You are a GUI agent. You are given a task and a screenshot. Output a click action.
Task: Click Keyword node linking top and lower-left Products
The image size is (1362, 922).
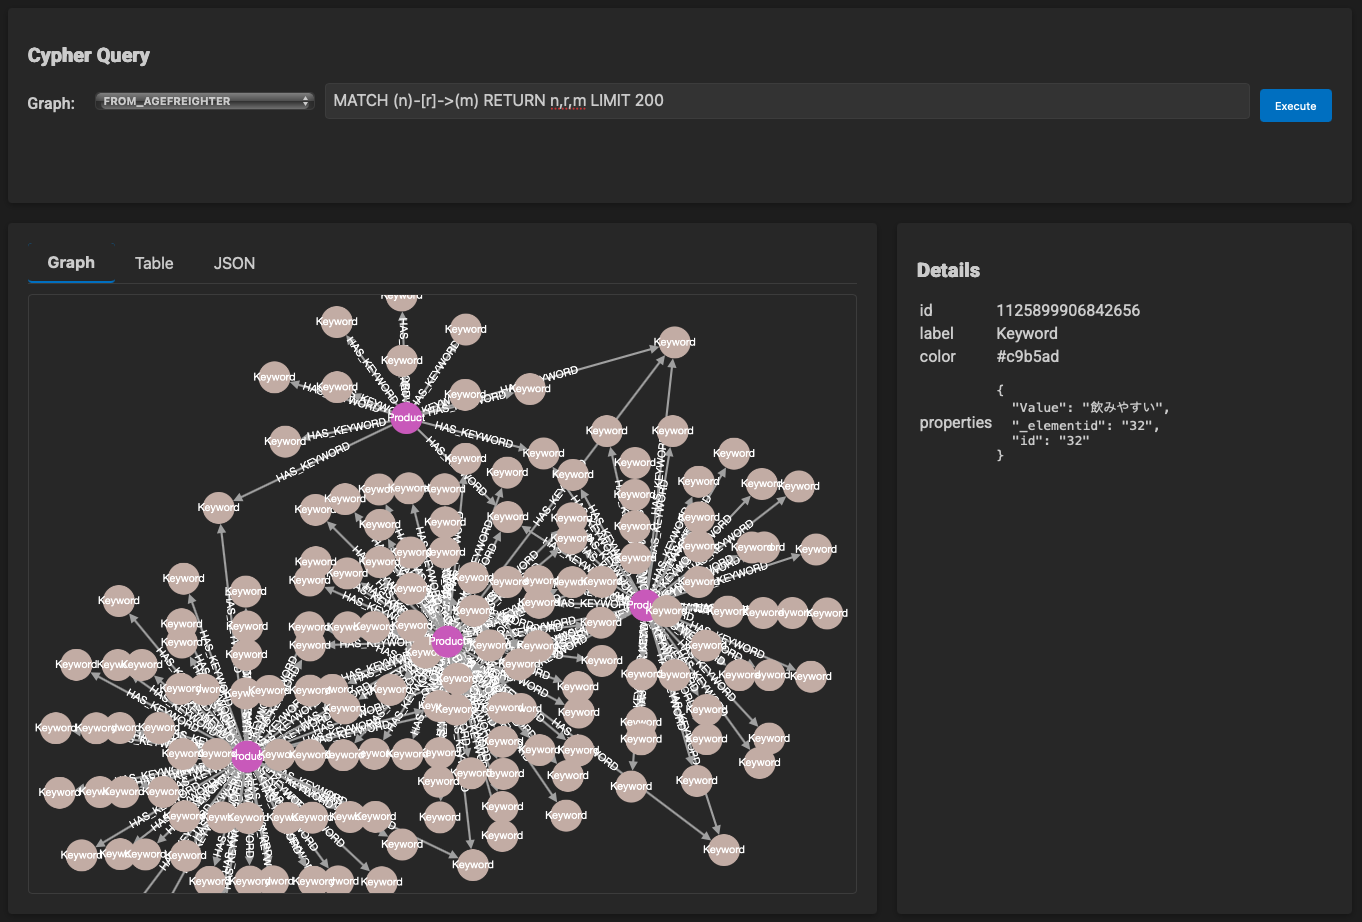219,507
